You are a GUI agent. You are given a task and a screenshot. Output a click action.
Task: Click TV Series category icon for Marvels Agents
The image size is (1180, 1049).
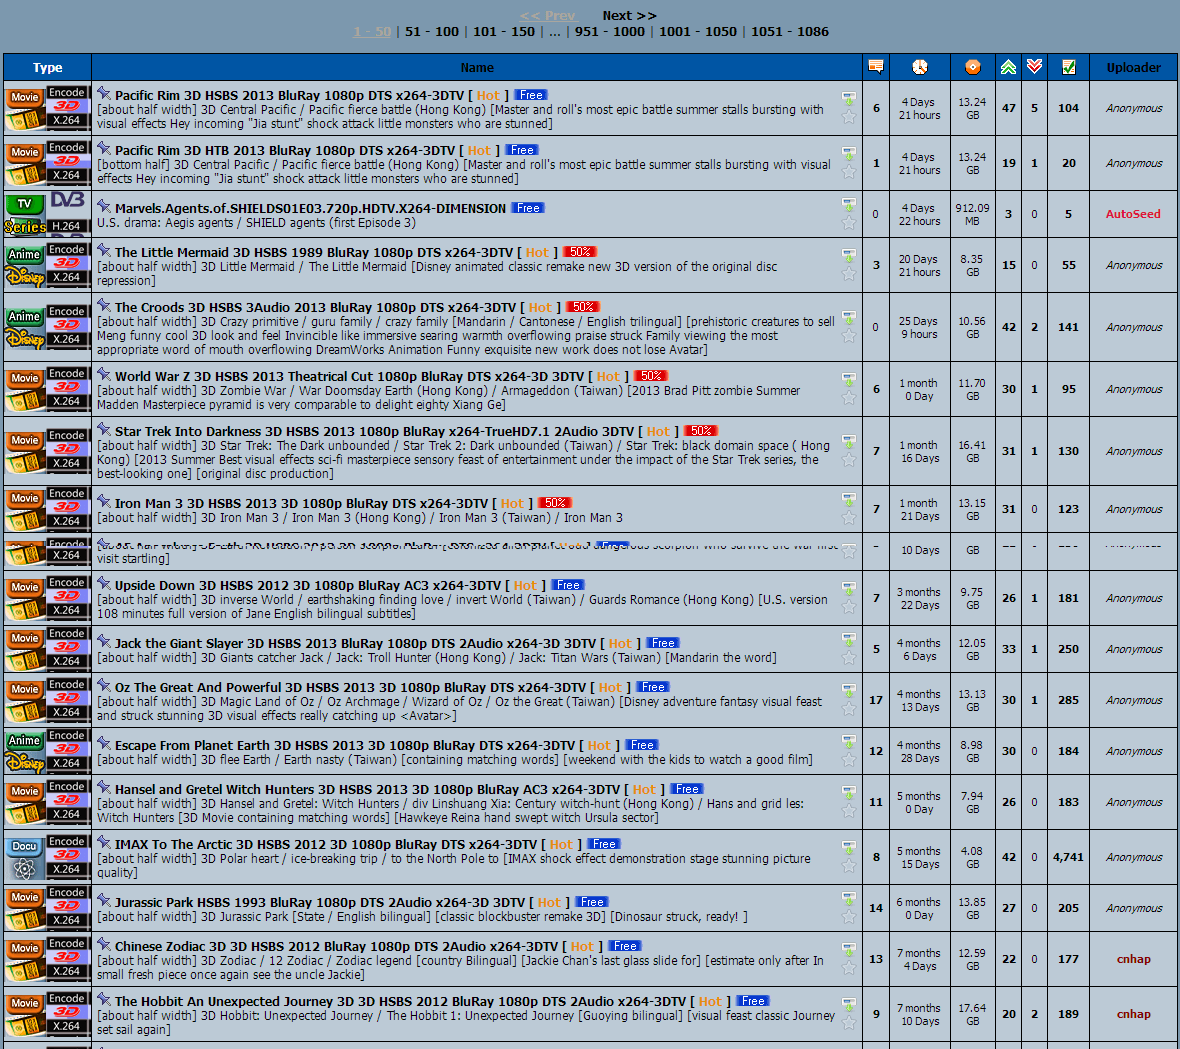click(25, 214)
